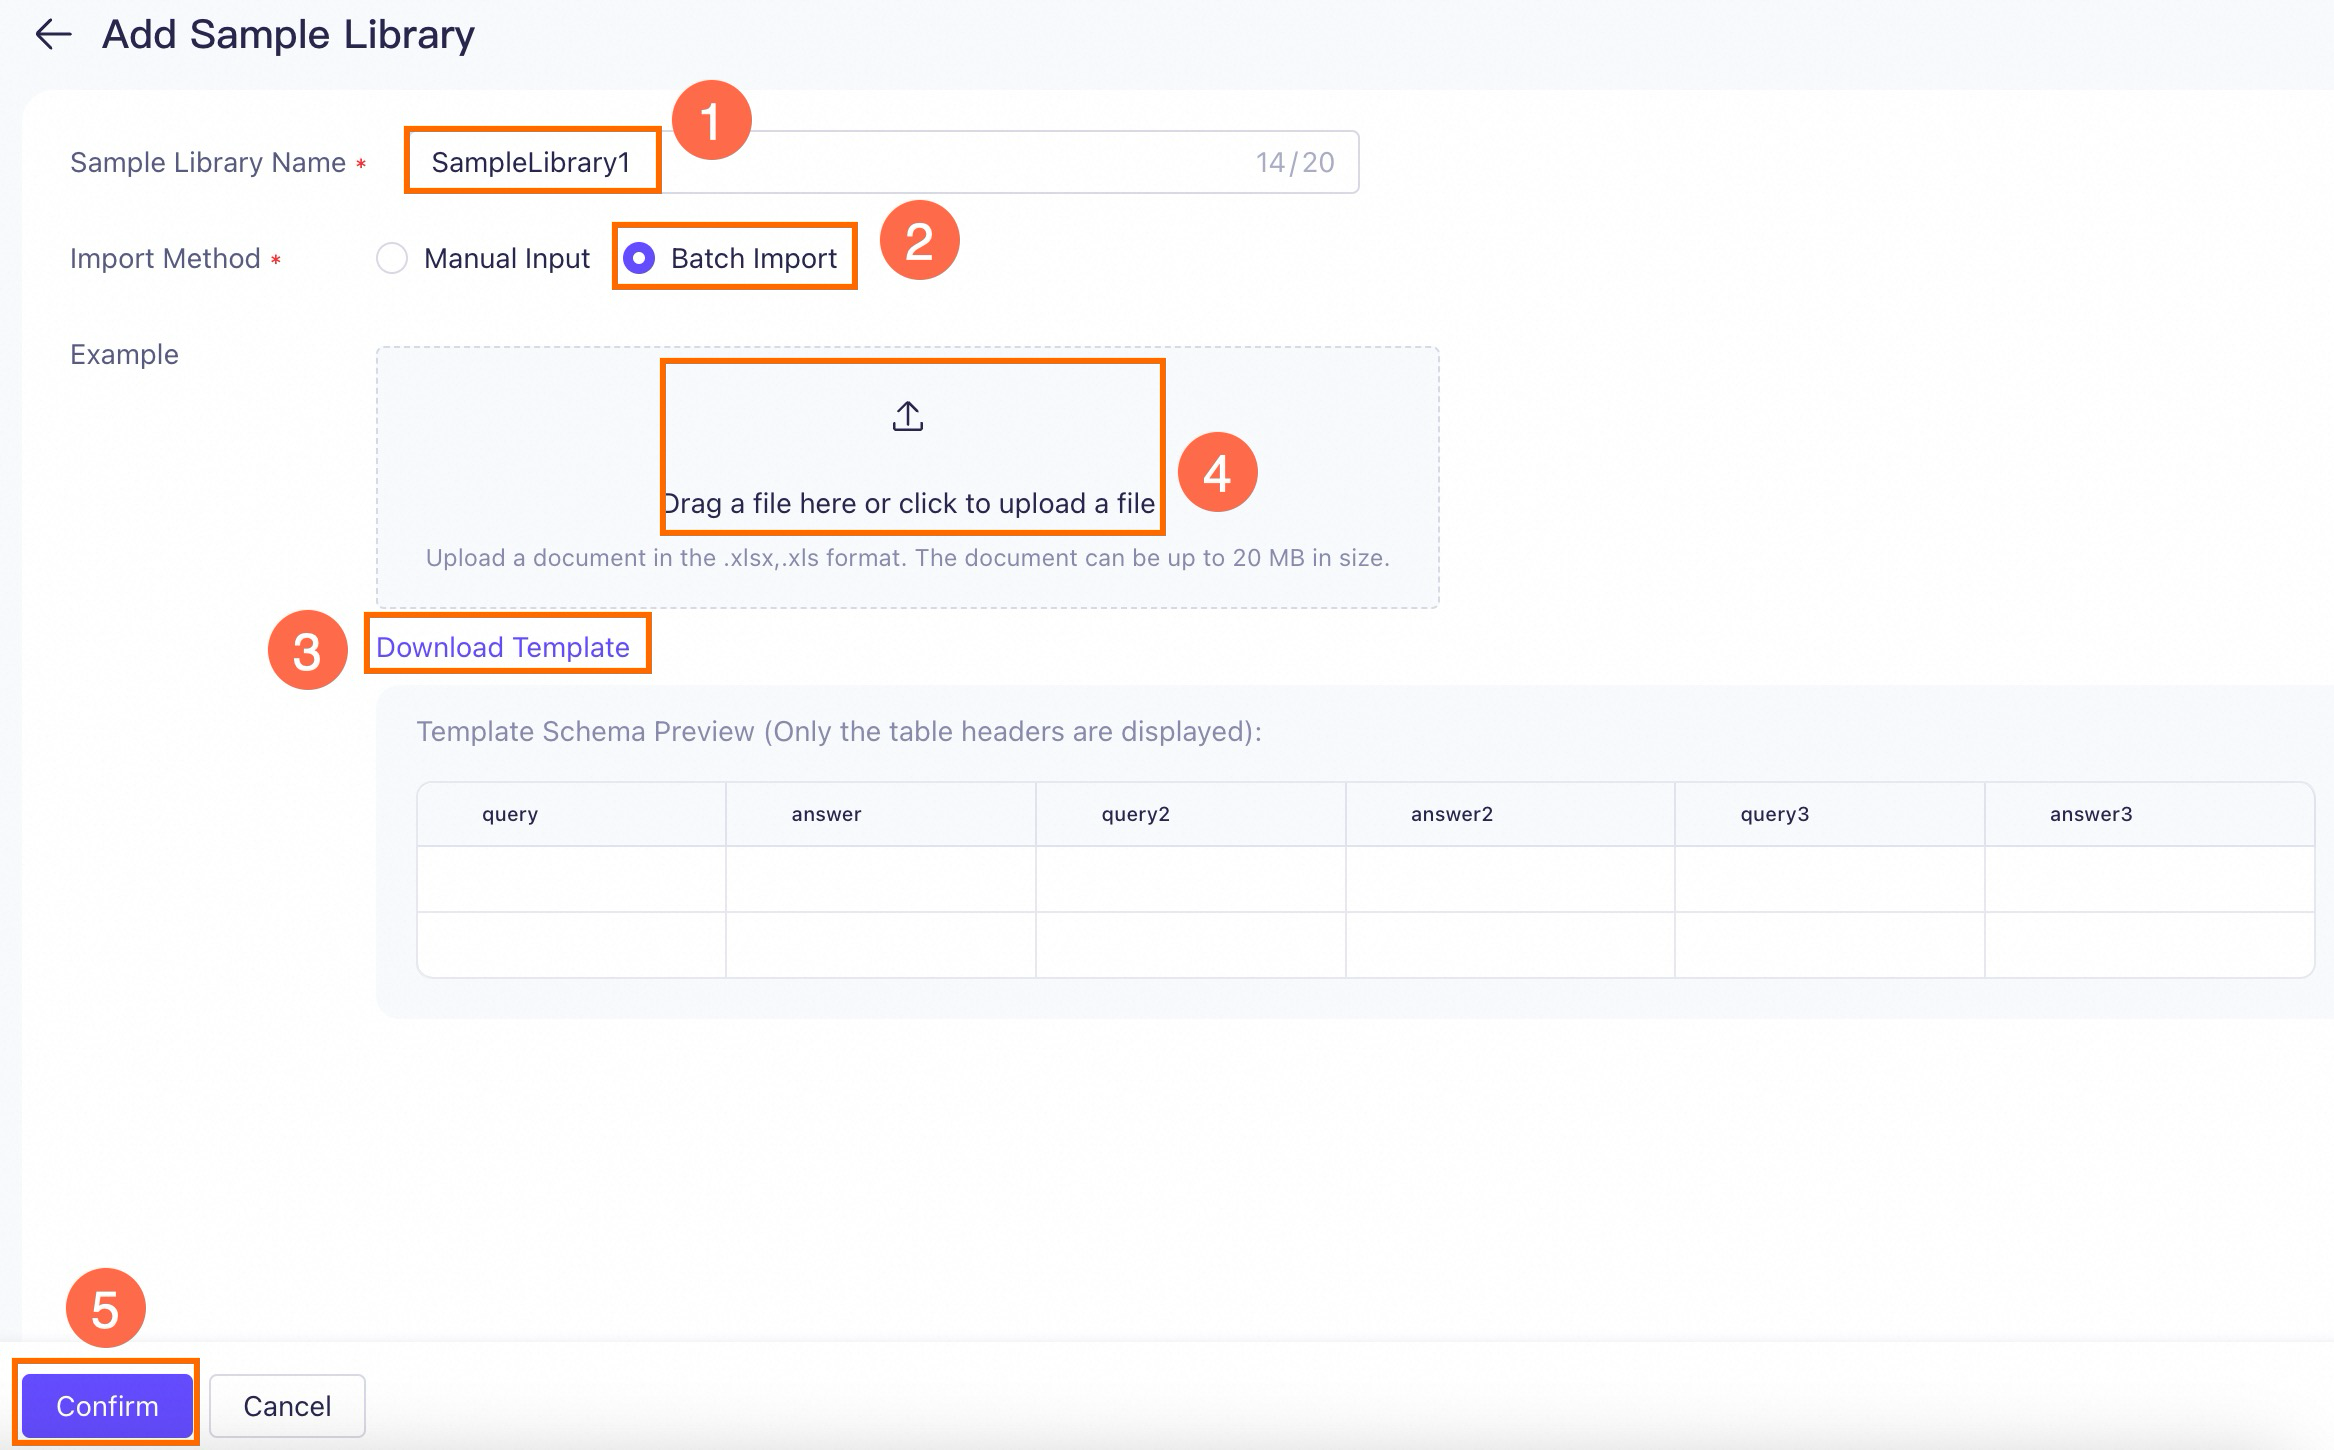Click the 'Example' label
2334x1450 pixels.
pos(124,354)
